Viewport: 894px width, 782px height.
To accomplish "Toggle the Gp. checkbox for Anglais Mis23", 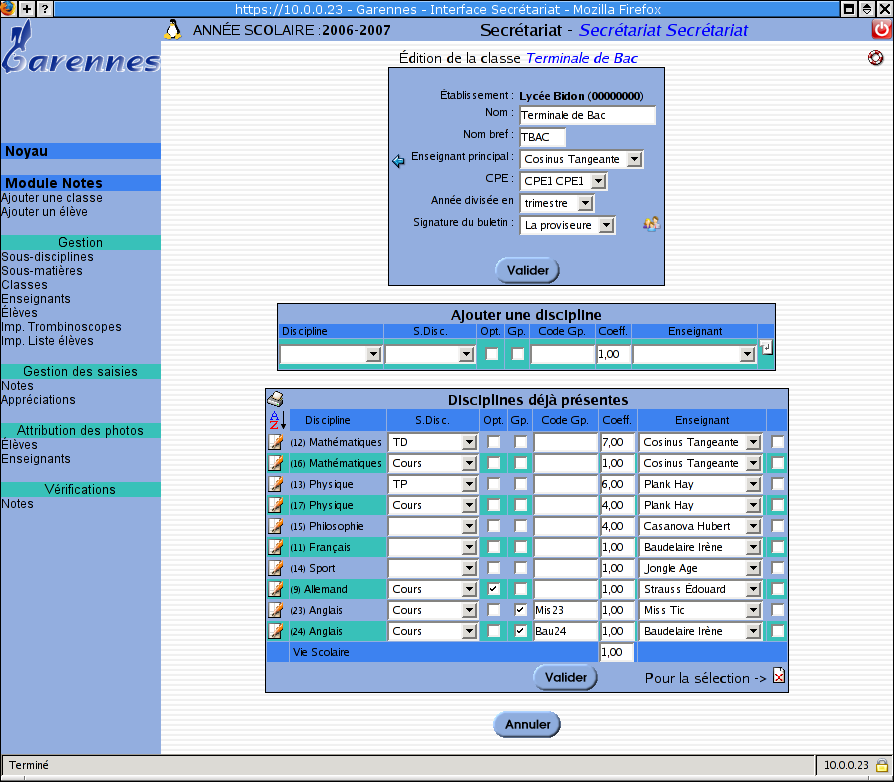I will (520, 610).
